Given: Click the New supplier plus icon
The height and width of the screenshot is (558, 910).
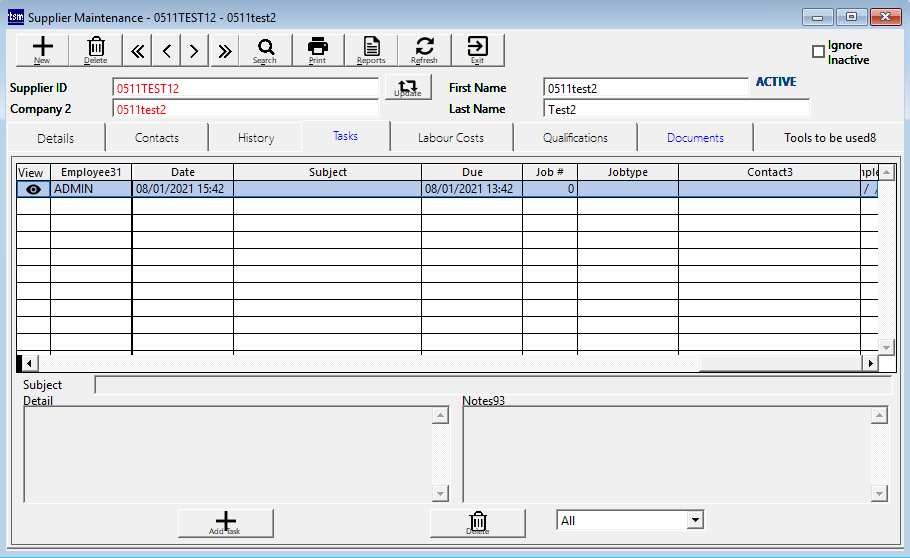Looking at the screenshot, I should [x=42, y=49].
